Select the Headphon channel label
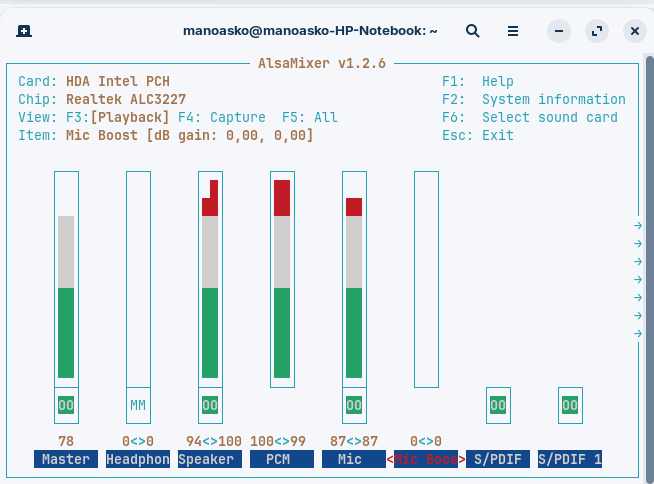Screen dimensions: 654x484 tap(138, 459)
